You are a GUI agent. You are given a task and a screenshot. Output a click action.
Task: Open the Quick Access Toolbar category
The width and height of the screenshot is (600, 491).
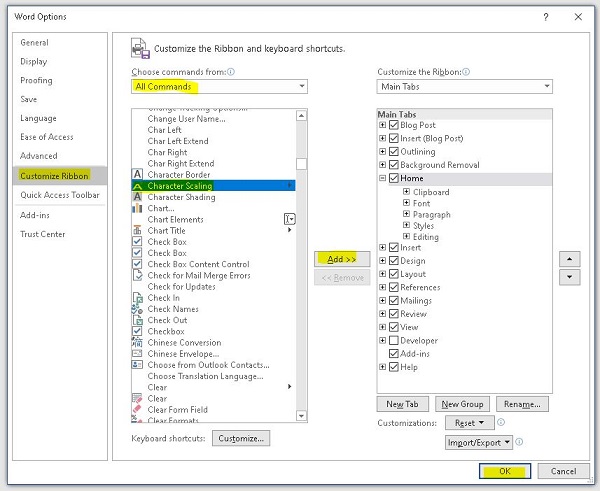coord(60,195)
